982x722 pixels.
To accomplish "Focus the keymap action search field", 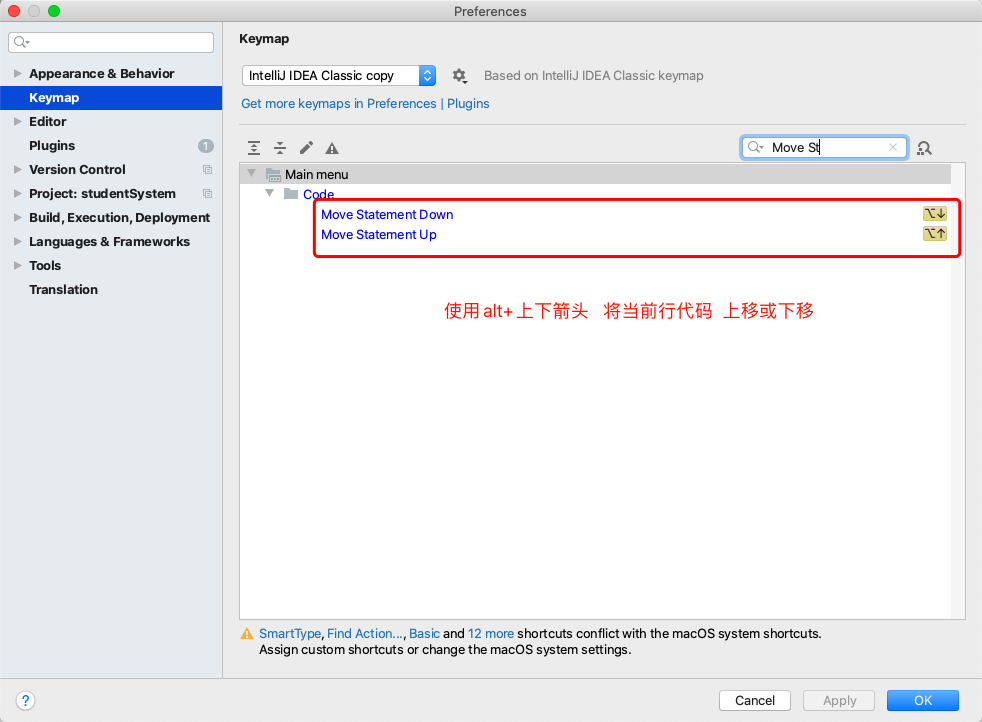I will point(824,147).
